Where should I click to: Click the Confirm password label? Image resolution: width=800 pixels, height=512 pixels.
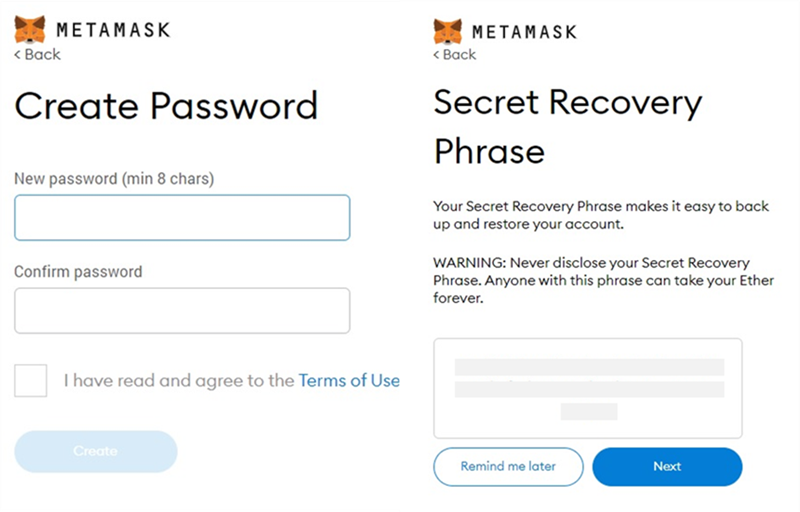pos(78,272)
